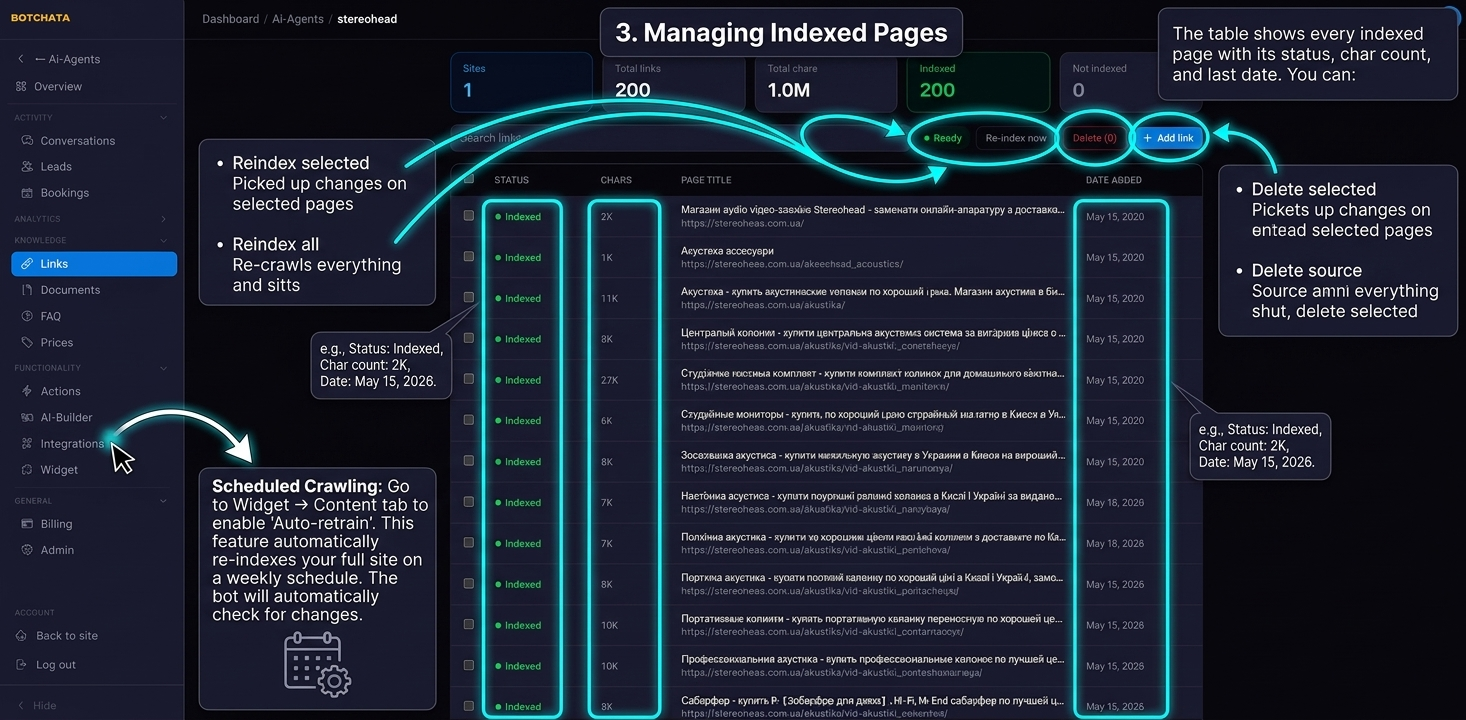
Task: Click the Admin gear icon
Action: (28, 550)
